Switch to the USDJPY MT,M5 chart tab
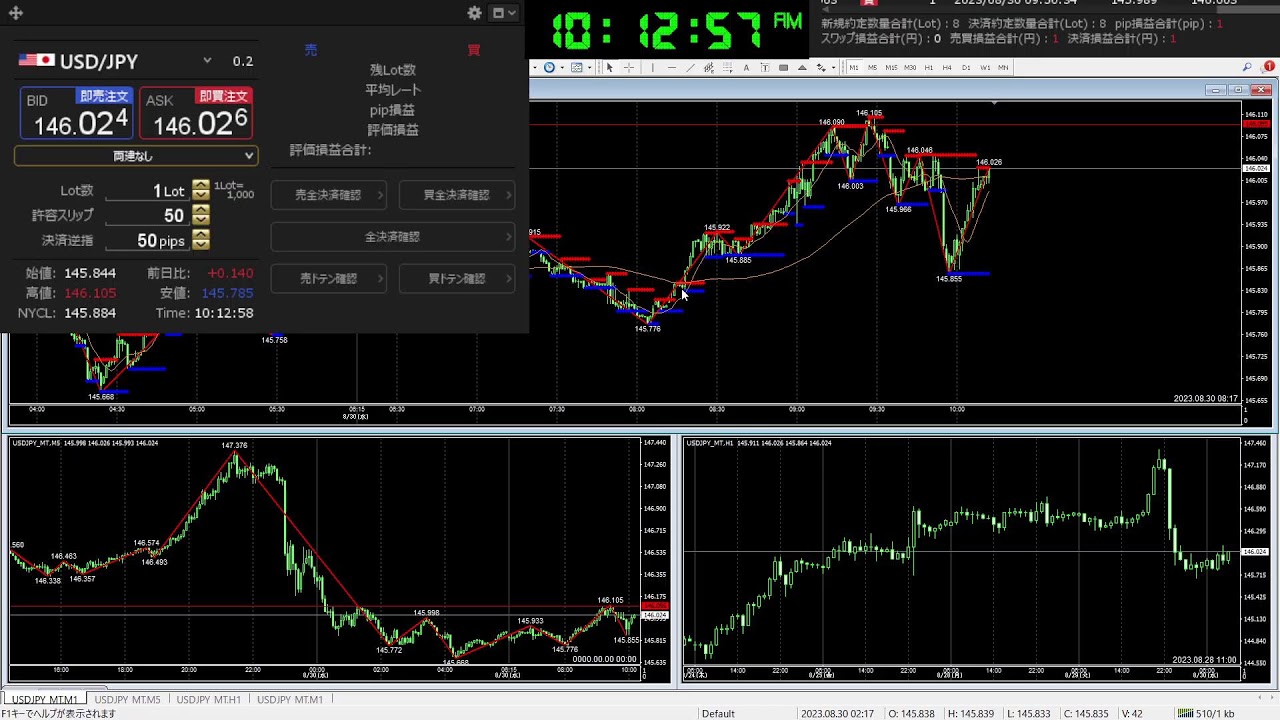The width and height of the screenshot is (1280, 720). (x=127, y=700)
